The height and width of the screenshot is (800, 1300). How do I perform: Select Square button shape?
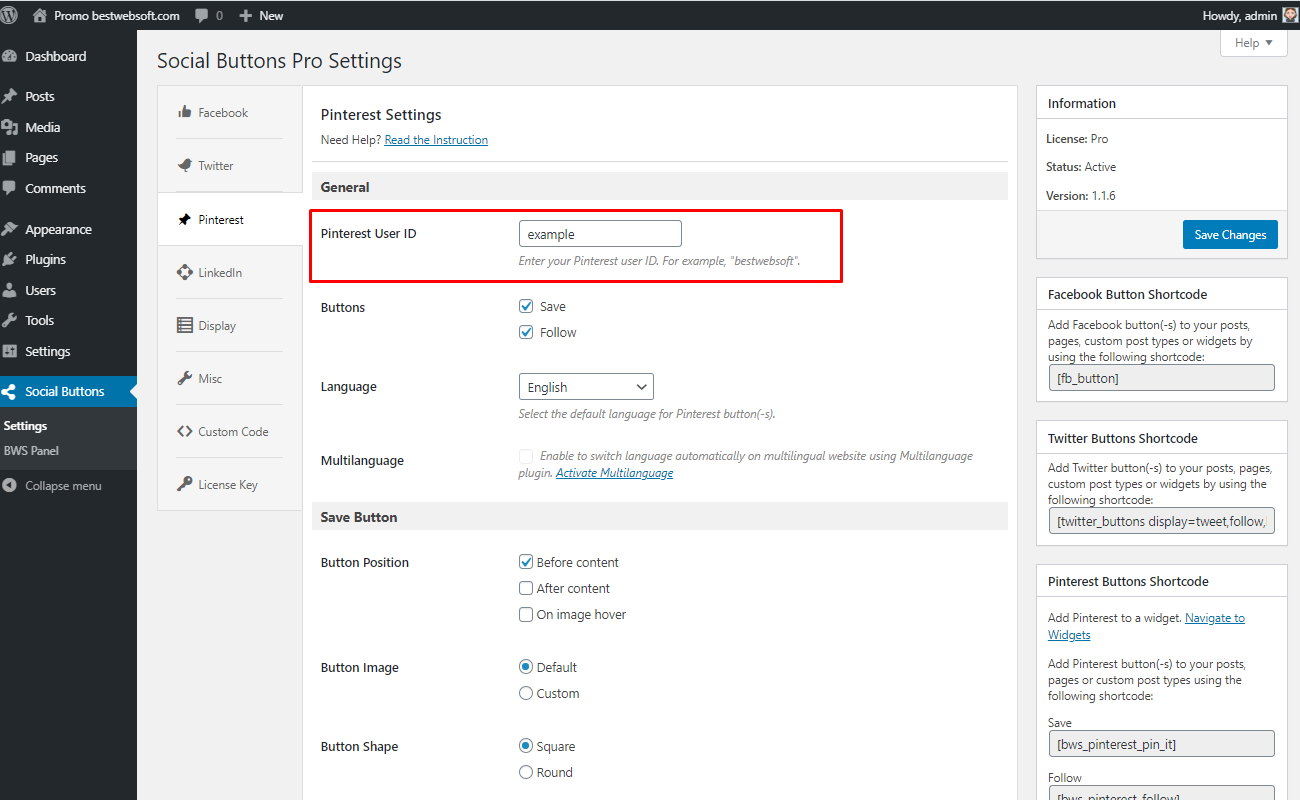(x=526, y=746)
